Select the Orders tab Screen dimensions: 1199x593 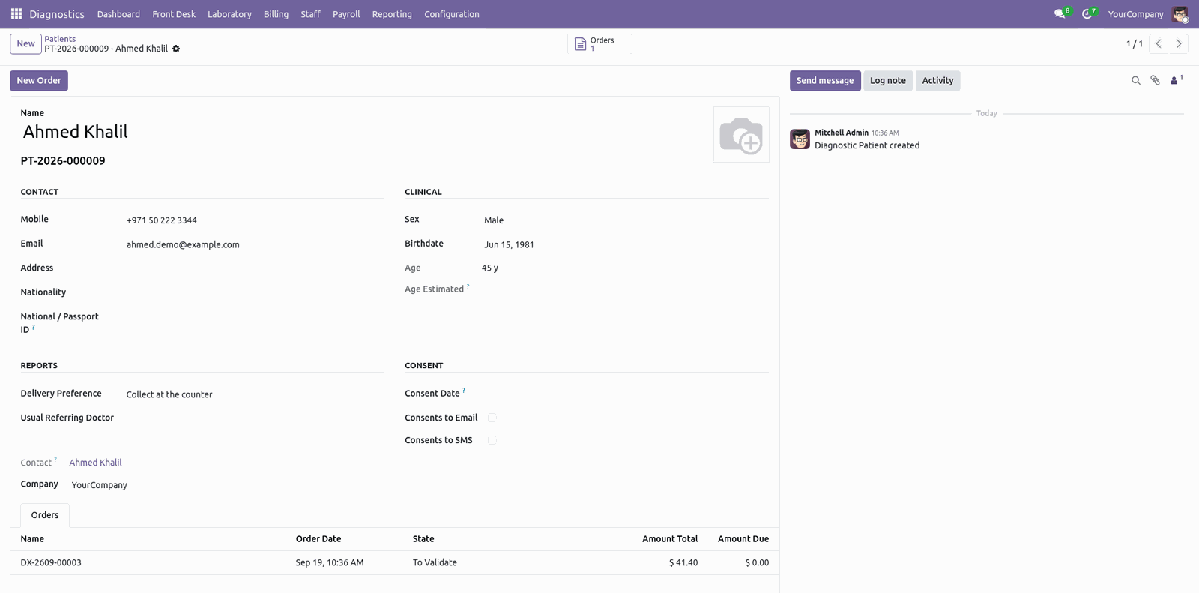coord(44,515)
